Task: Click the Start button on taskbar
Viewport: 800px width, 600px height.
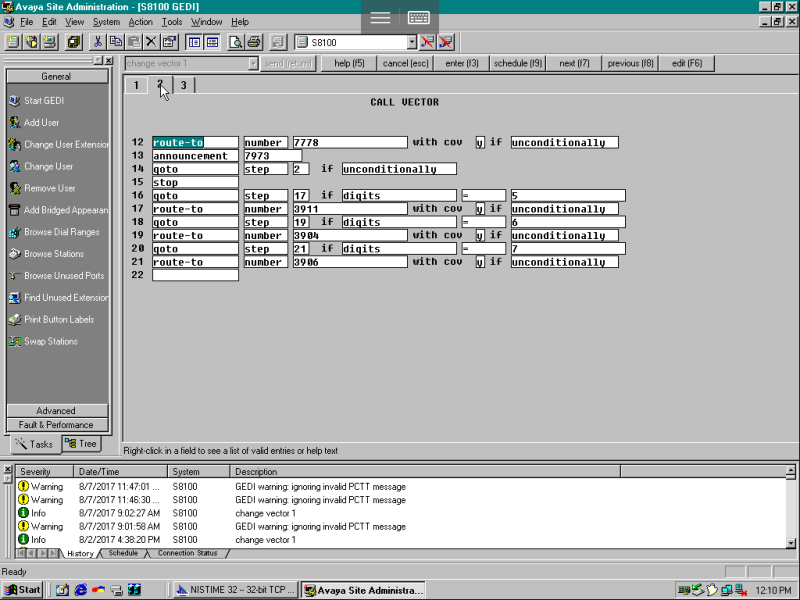Action: [22, 590]
